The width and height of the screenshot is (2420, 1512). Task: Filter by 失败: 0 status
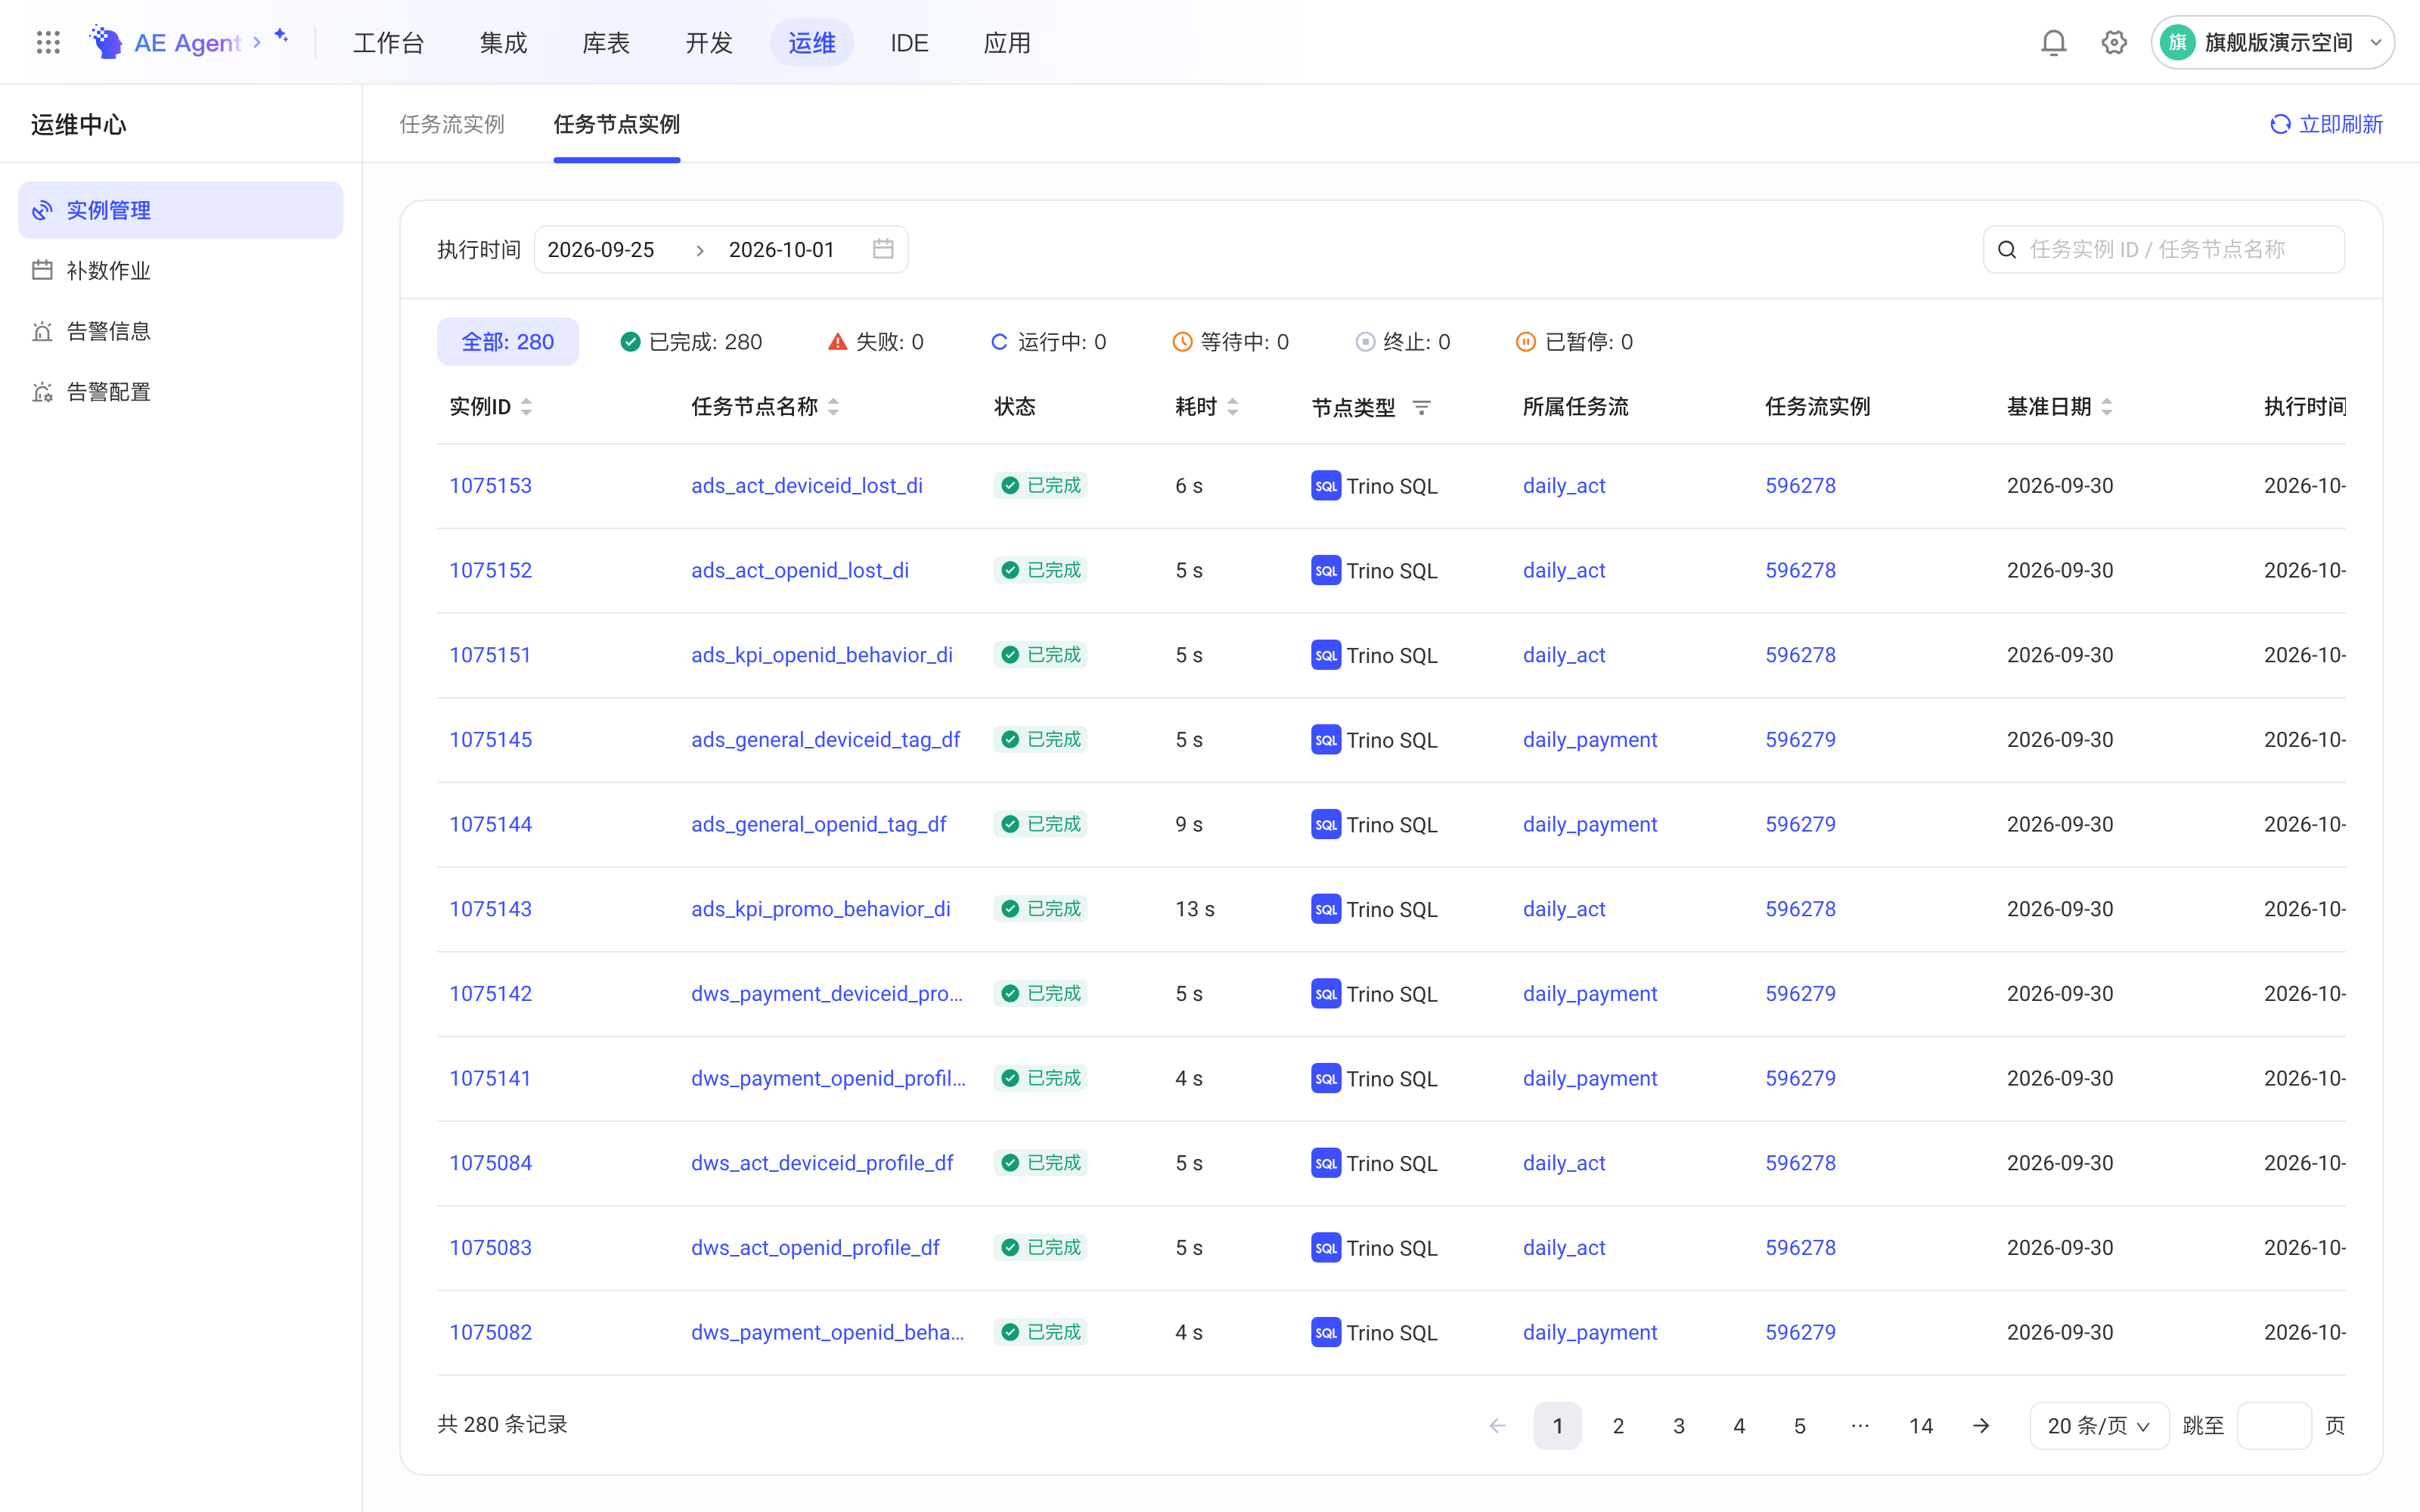876,342
